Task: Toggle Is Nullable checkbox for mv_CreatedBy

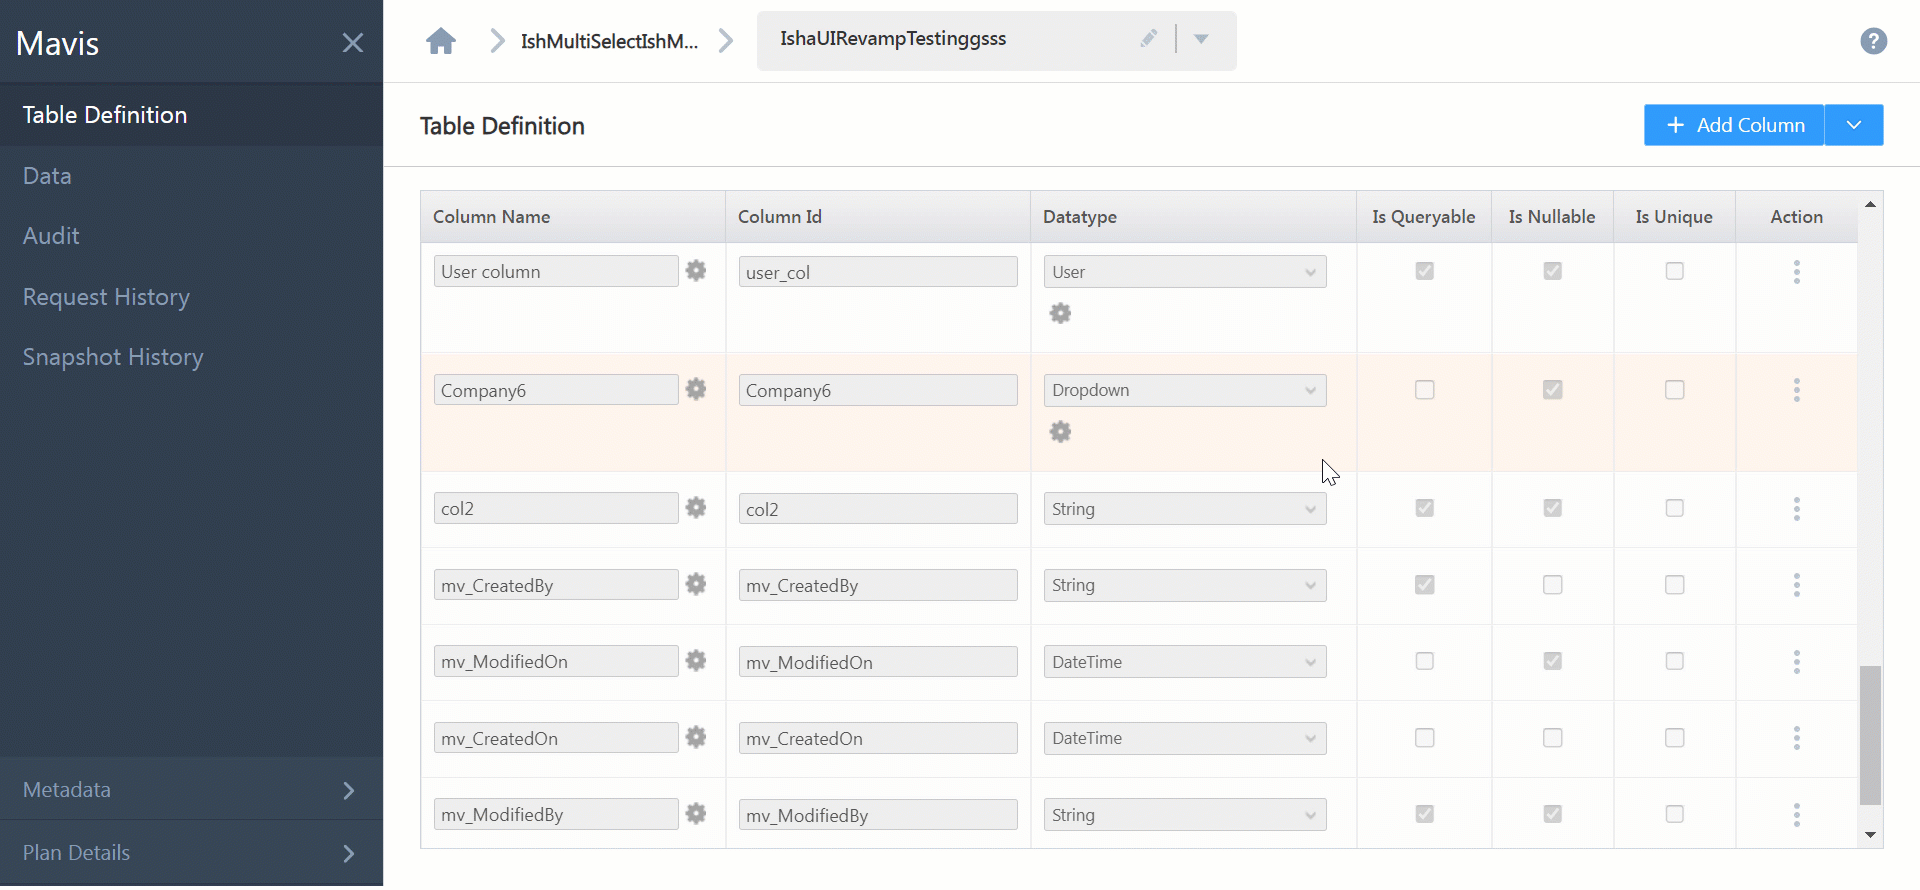Action: coord(1552,585)
